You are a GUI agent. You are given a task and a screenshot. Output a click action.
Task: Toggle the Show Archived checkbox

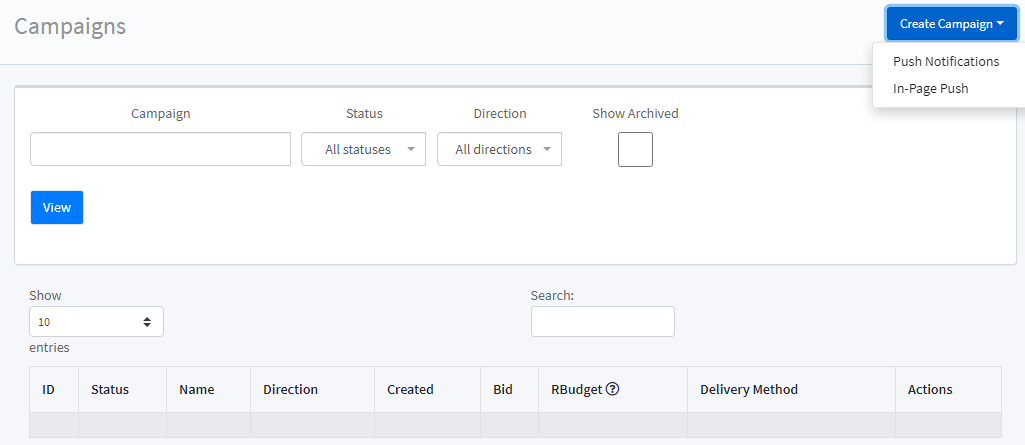tap(635, 149)
